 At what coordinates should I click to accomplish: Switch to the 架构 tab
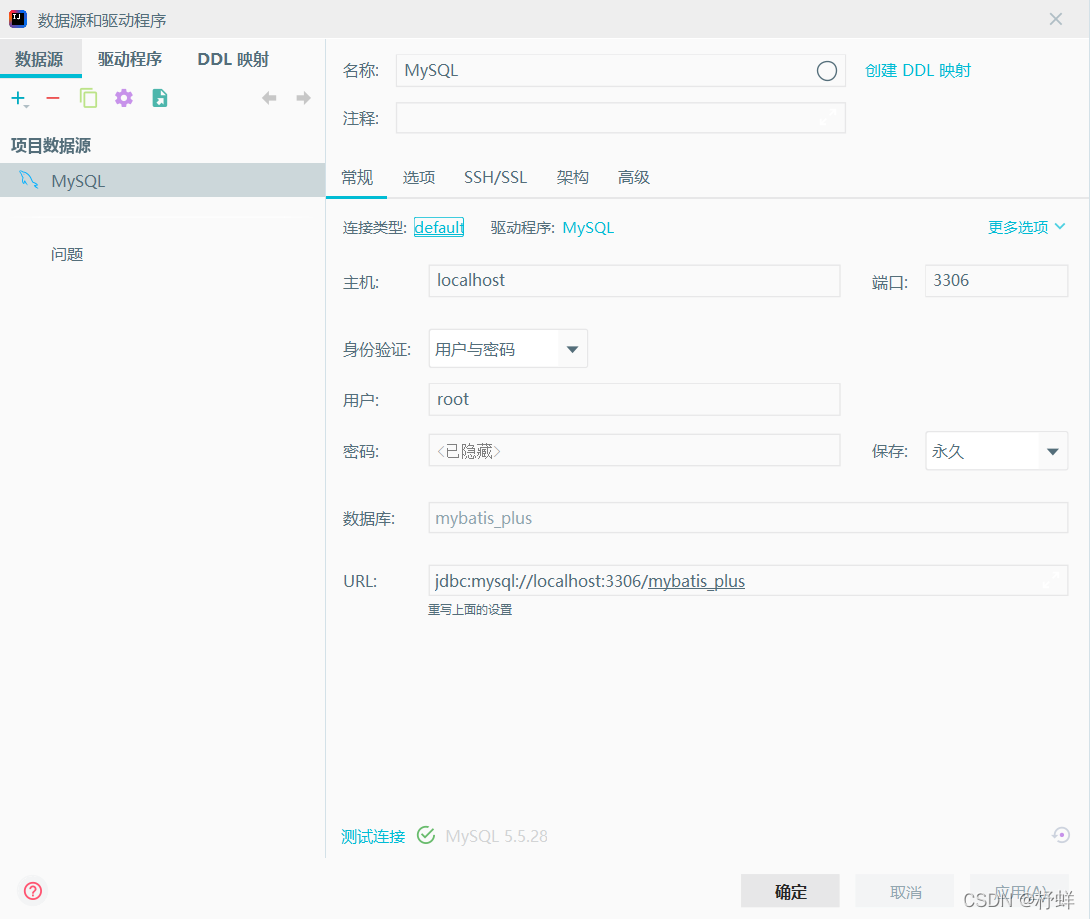tap(573, 177)
